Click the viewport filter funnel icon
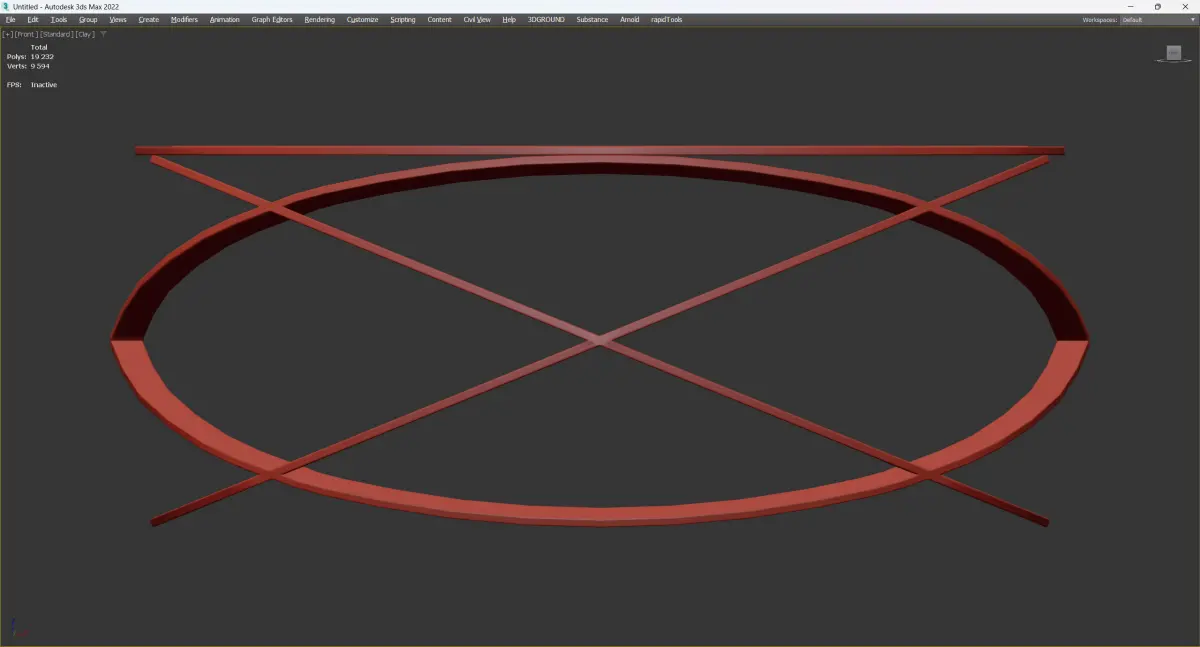 (103, 34)
